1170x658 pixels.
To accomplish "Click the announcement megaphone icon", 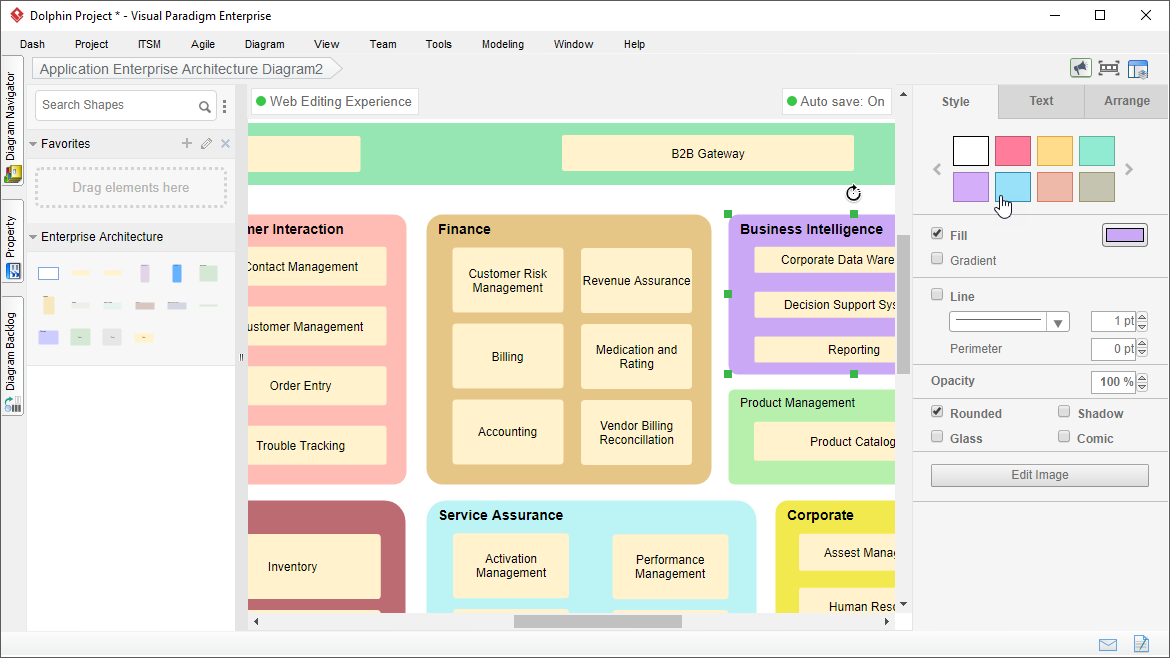I will 1080,68.
